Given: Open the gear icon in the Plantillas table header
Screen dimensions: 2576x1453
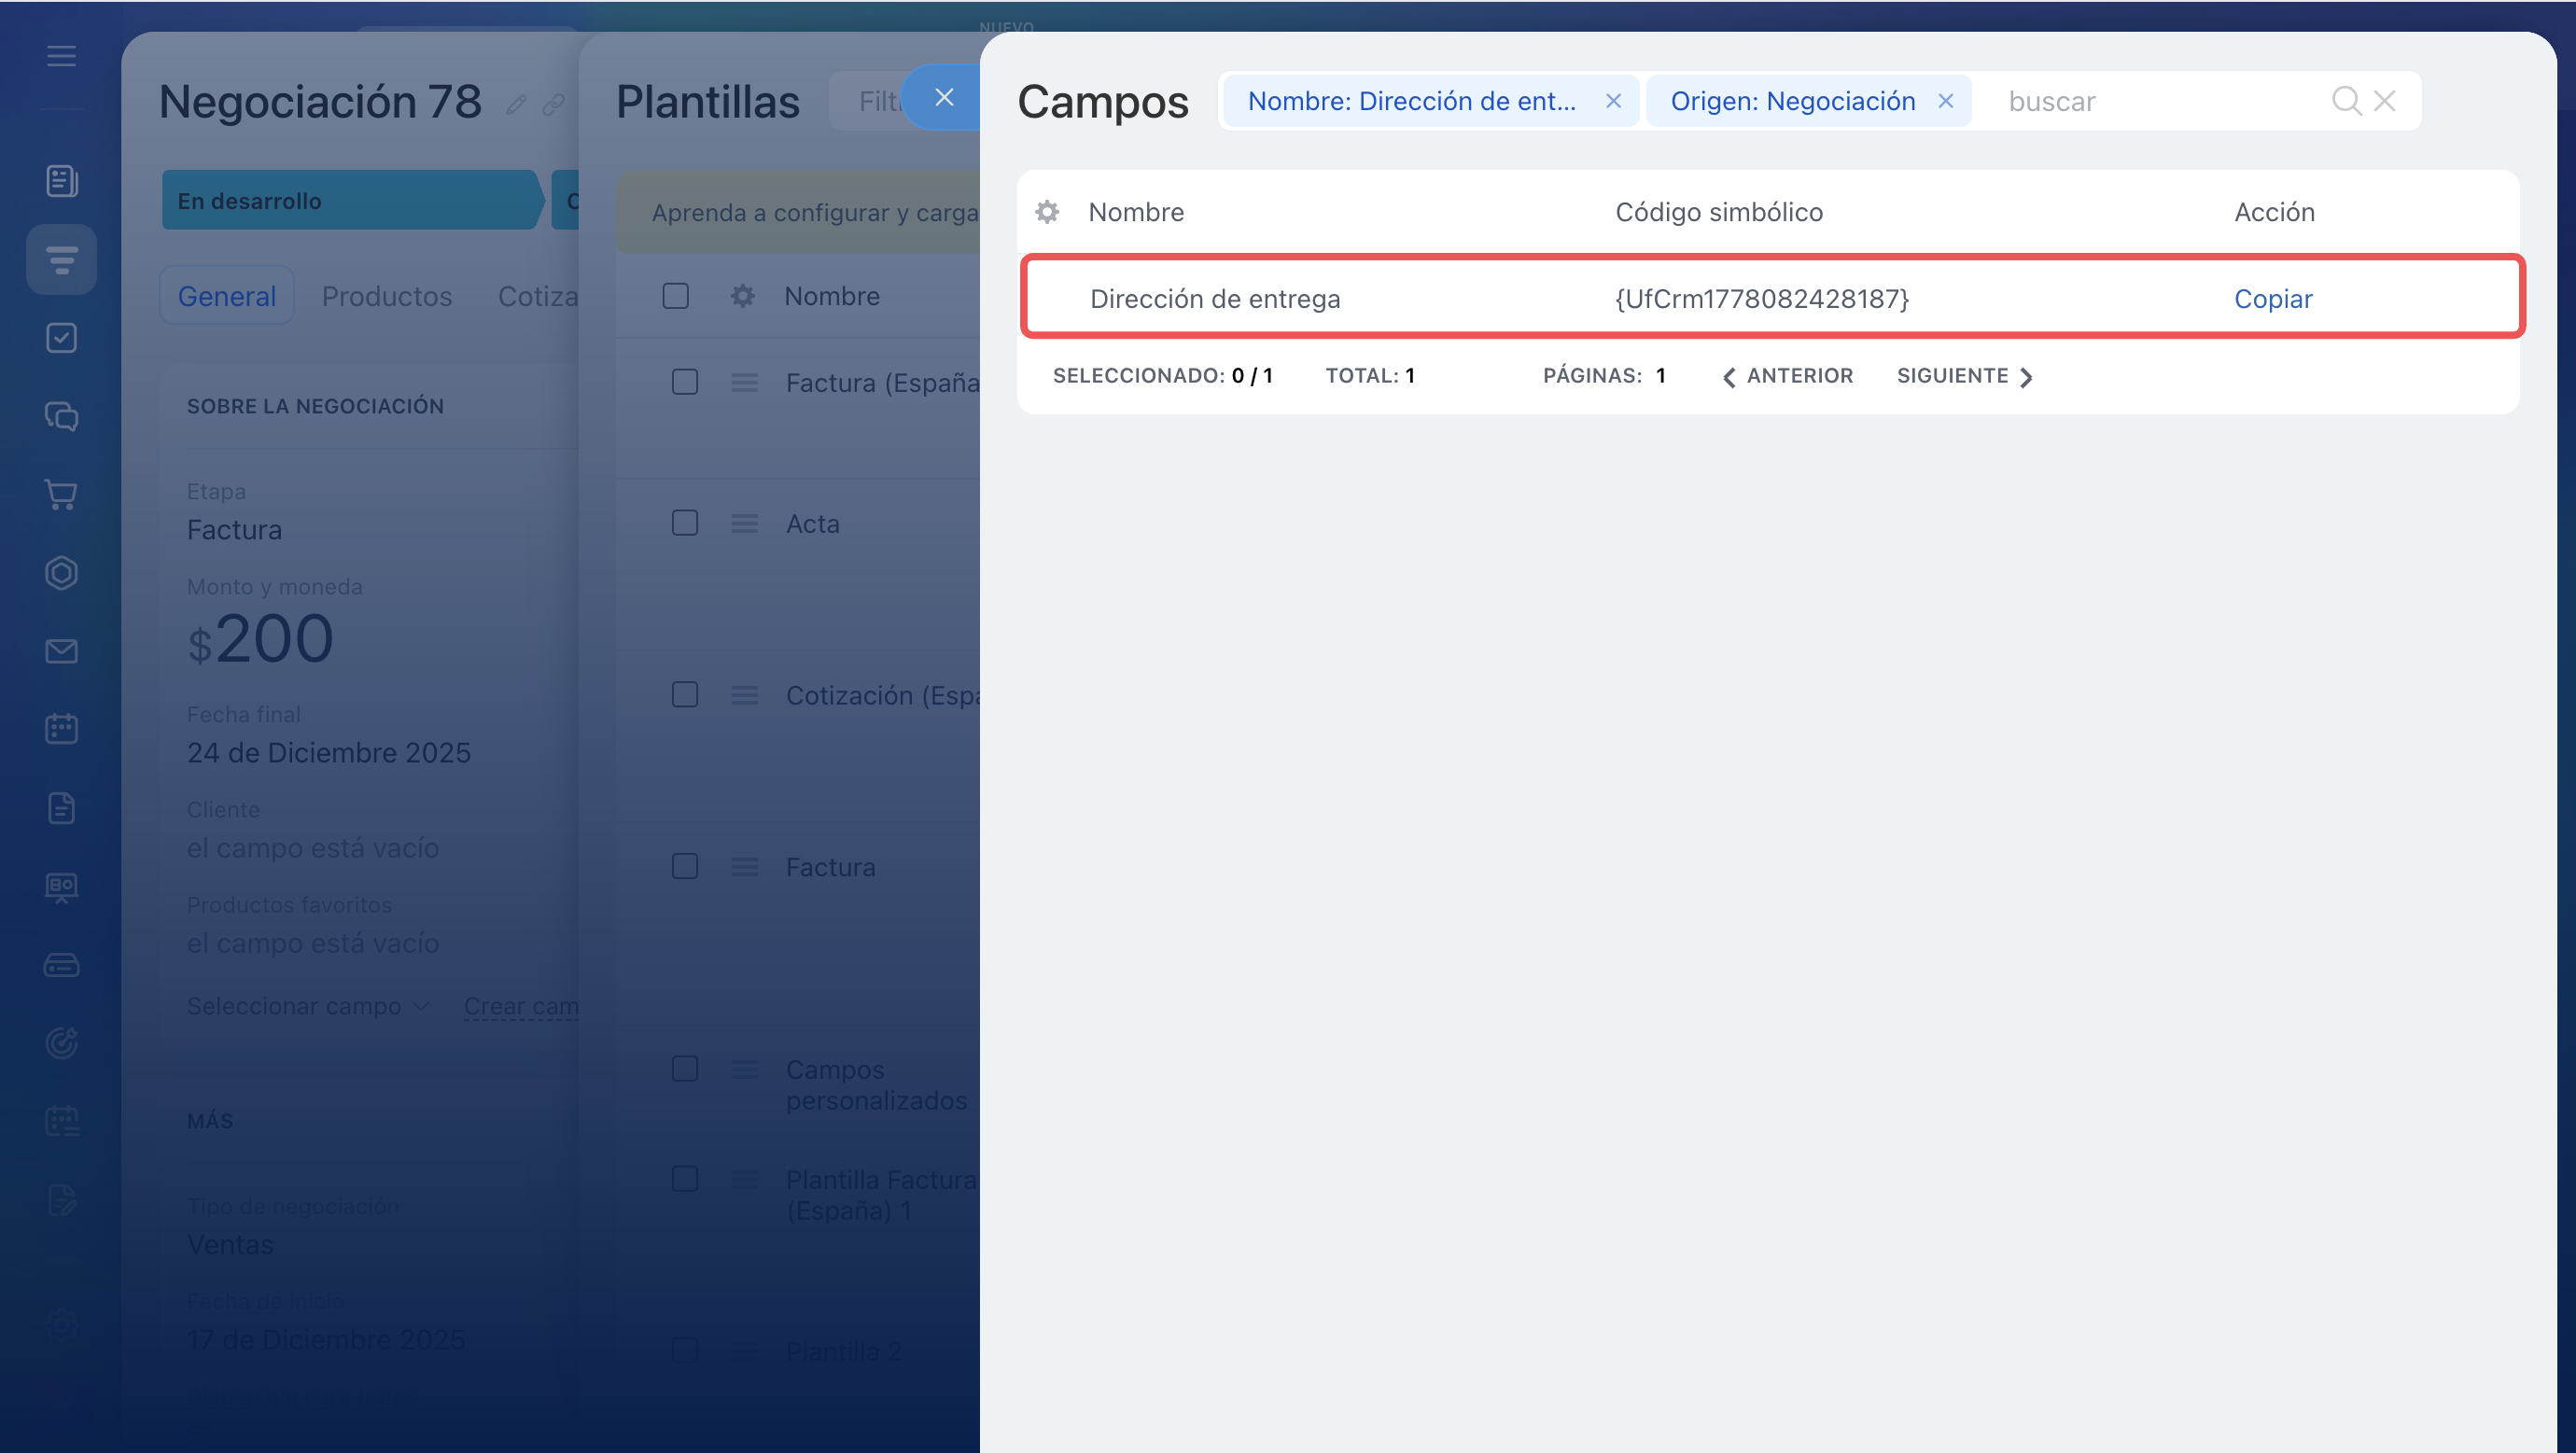Looking at the screenshot, I should point(742,296).
